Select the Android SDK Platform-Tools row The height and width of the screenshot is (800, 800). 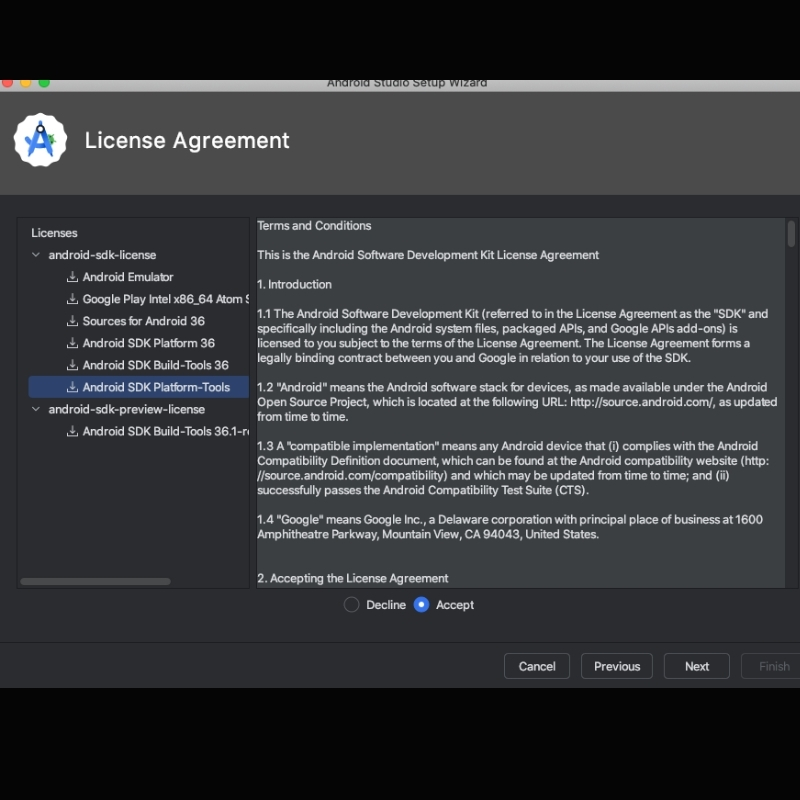[139, 387]
